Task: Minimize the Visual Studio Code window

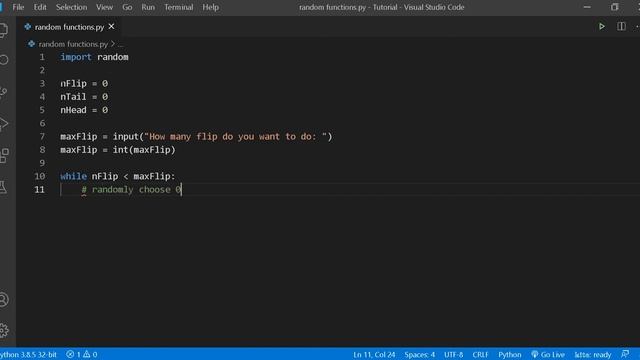Action: point(587,7)
